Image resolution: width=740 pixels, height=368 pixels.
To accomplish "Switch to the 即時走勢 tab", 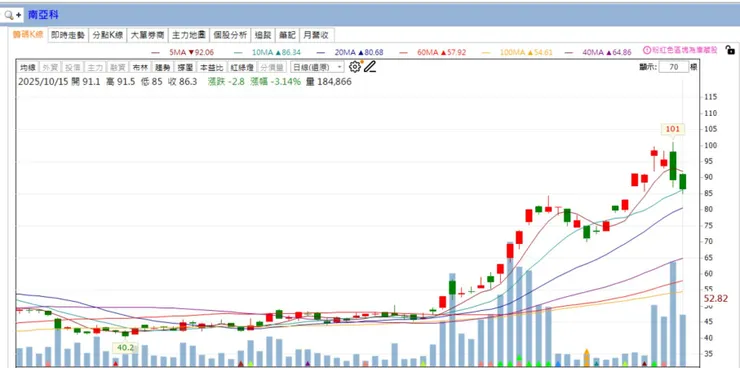I will point(68,35).
